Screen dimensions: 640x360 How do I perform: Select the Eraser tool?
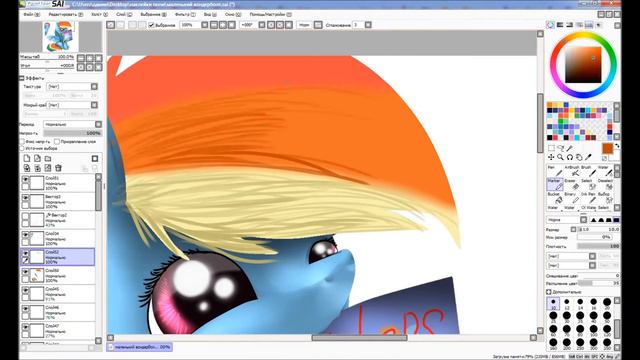click(x=571, y=184)
